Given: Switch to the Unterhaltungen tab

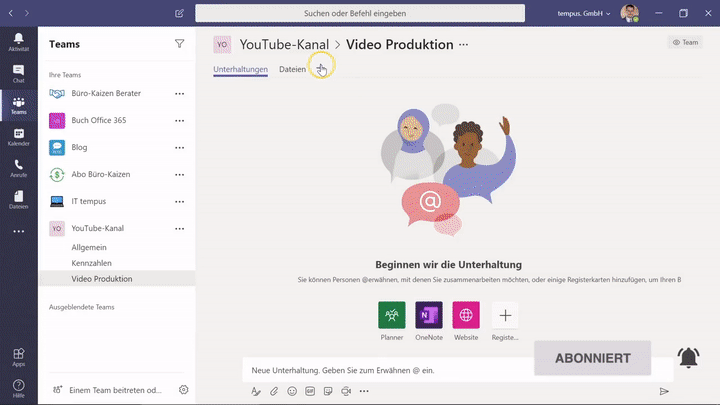Looking at the screenshot, I should [240, 69].
